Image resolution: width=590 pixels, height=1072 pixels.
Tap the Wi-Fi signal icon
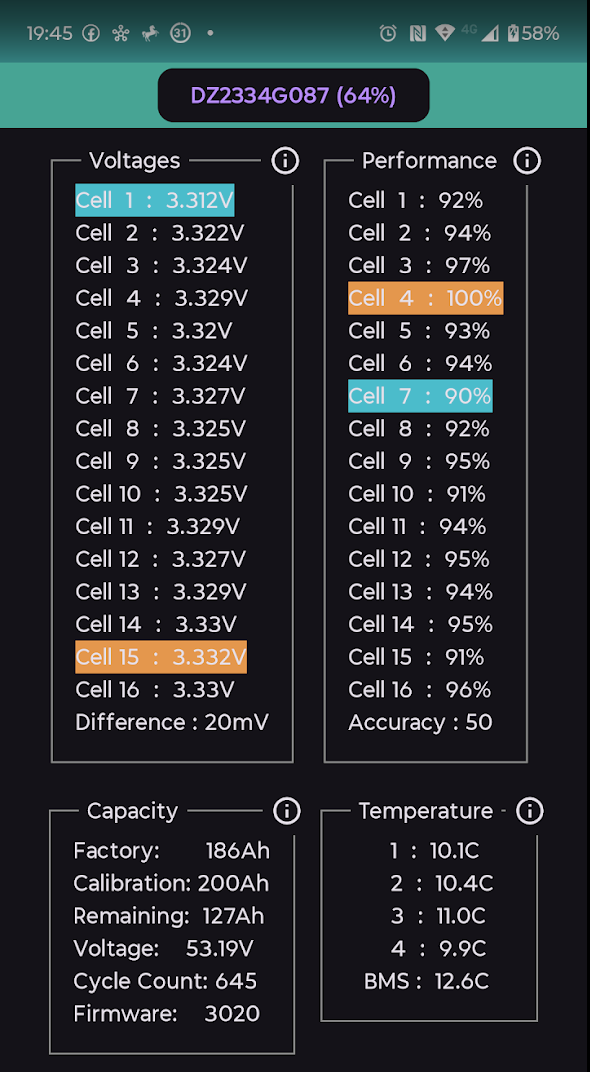click(x=445, y=33)
